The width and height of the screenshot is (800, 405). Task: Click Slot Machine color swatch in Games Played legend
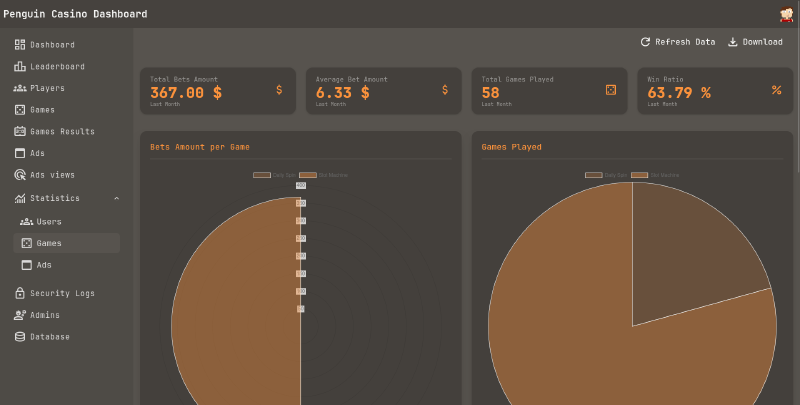(640, 175)
